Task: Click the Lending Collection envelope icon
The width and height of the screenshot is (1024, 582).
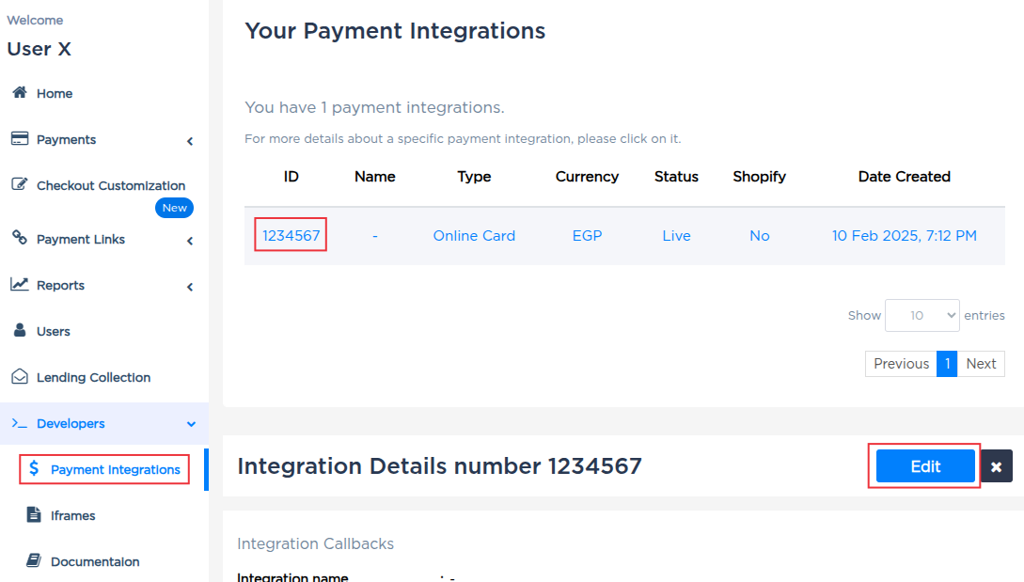Action: click(x=19, y=377)
